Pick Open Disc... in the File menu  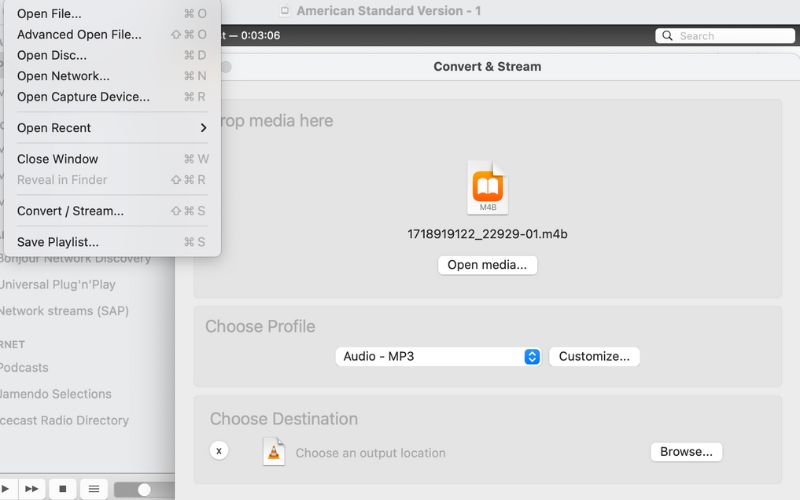[112, 55]
